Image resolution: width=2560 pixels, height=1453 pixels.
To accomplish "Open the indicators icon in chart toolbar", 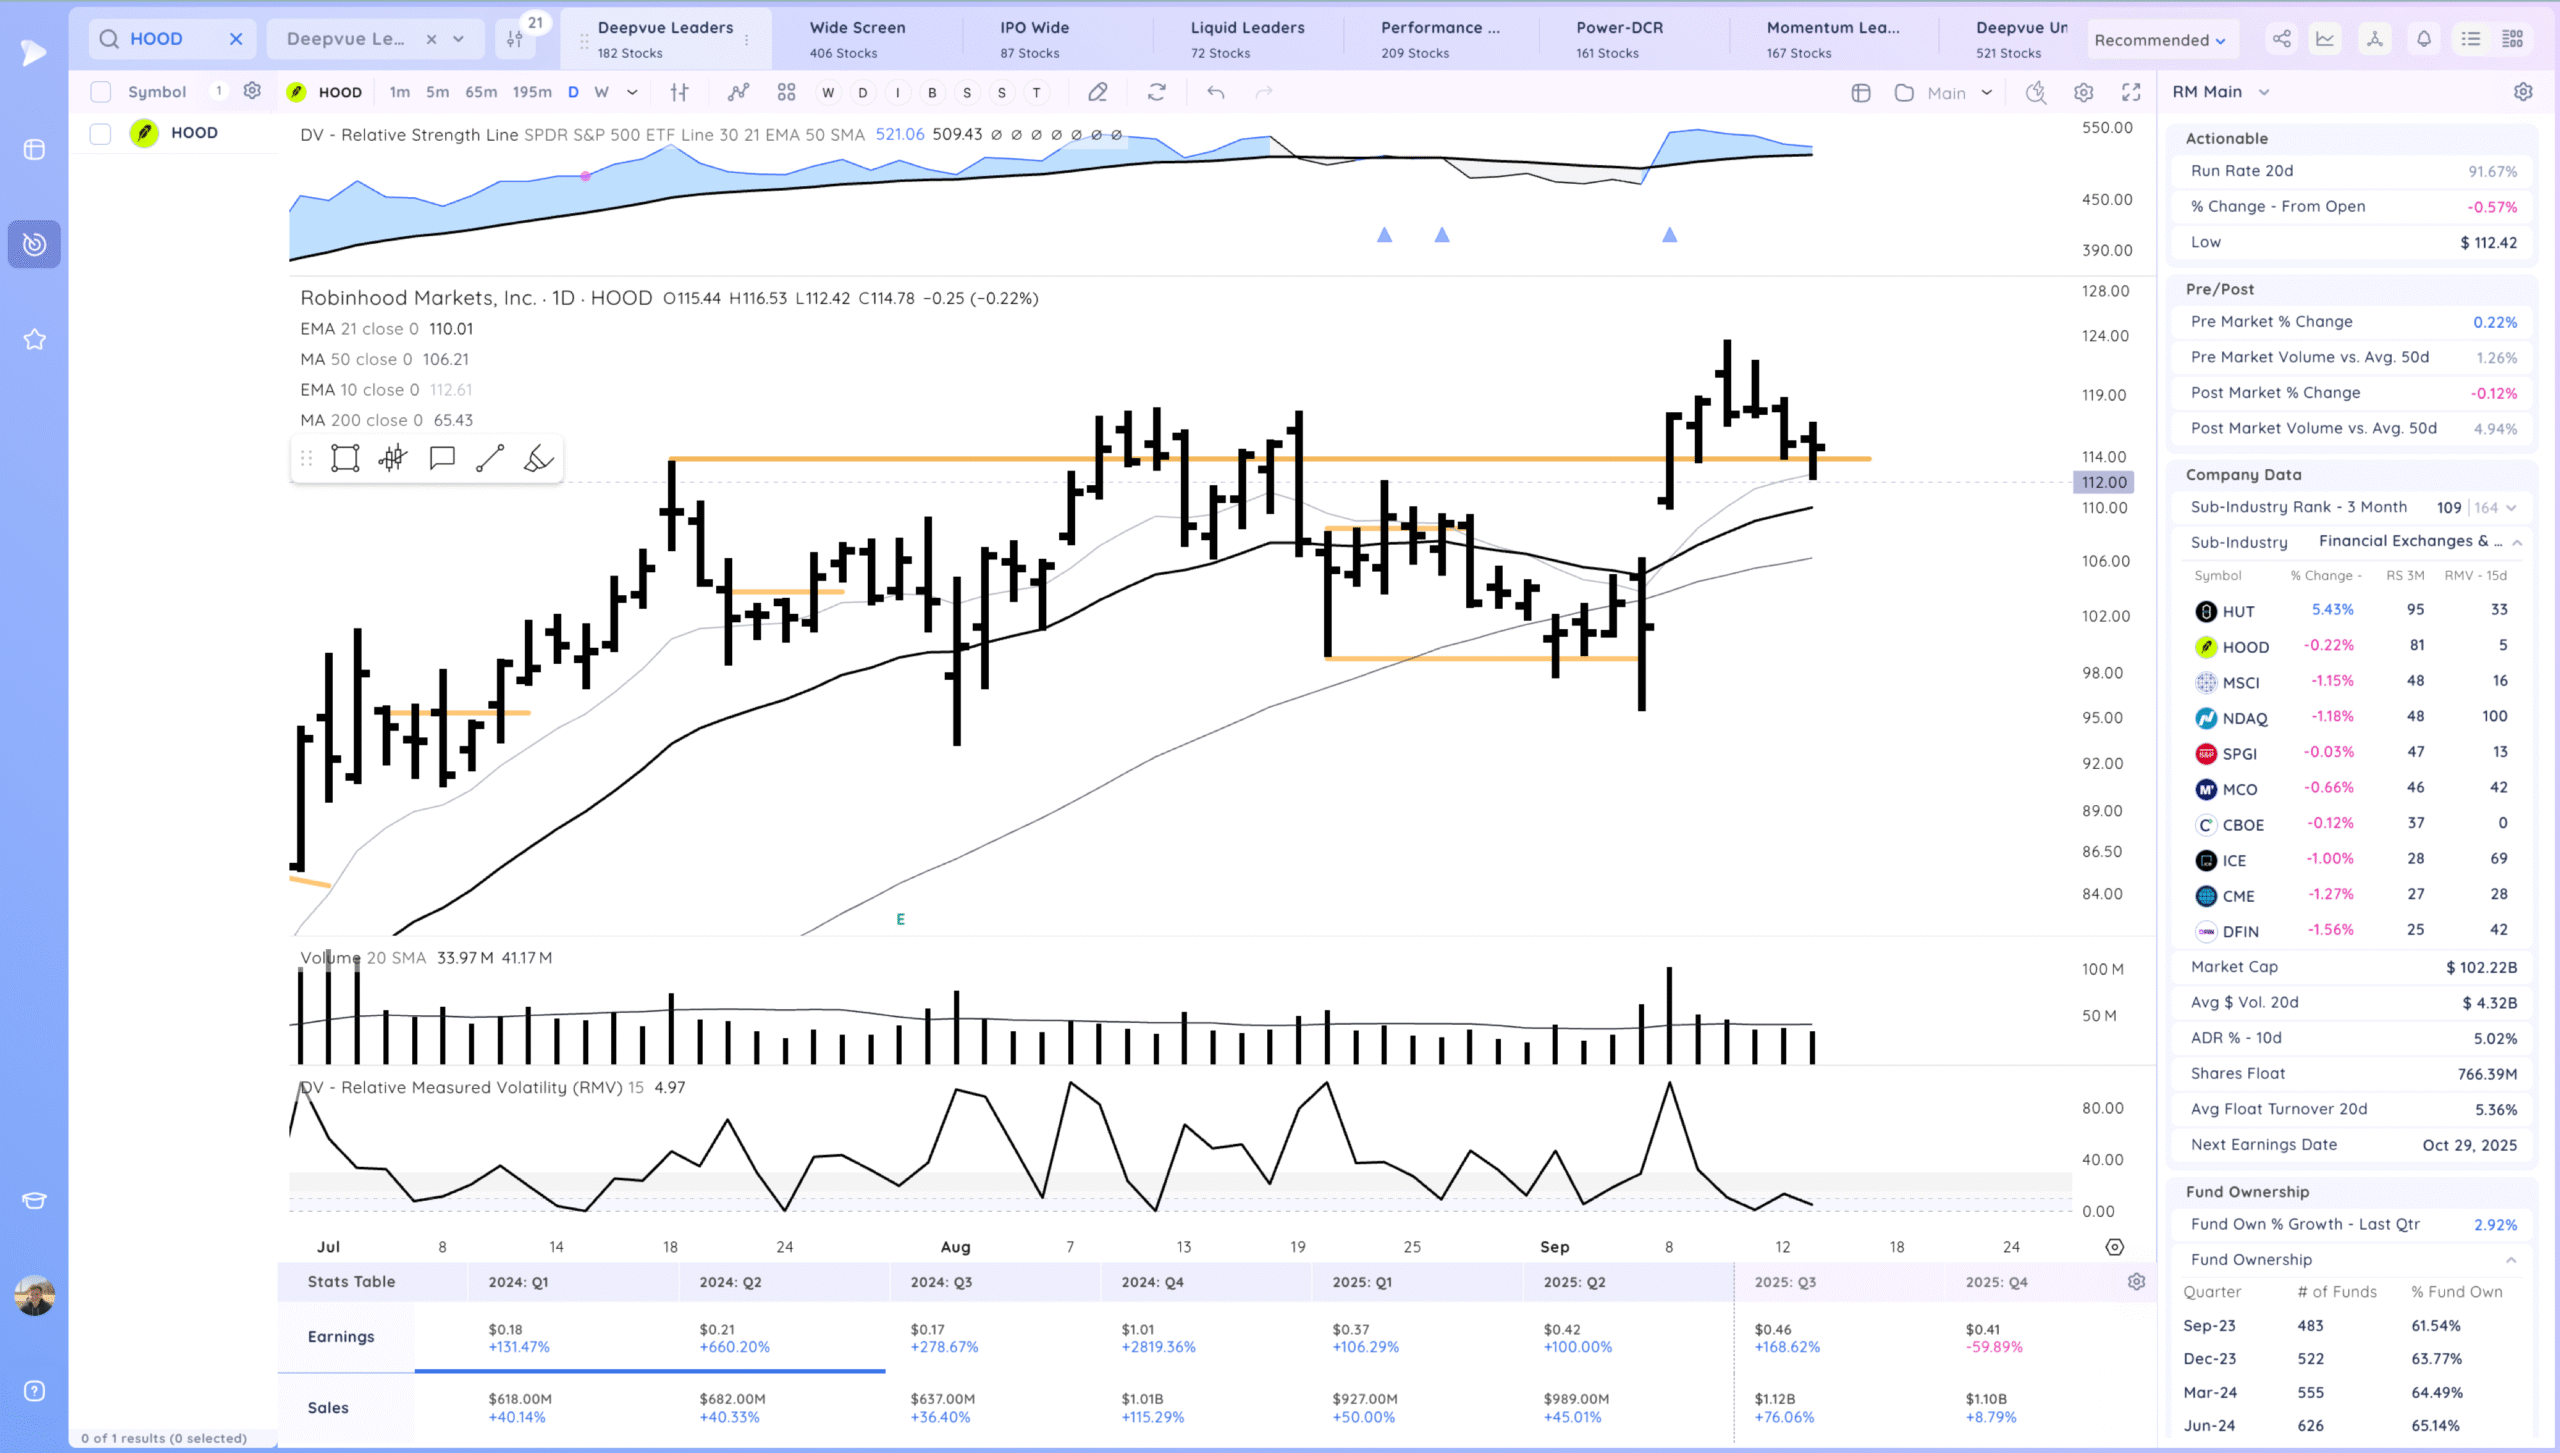I will 738,92.
